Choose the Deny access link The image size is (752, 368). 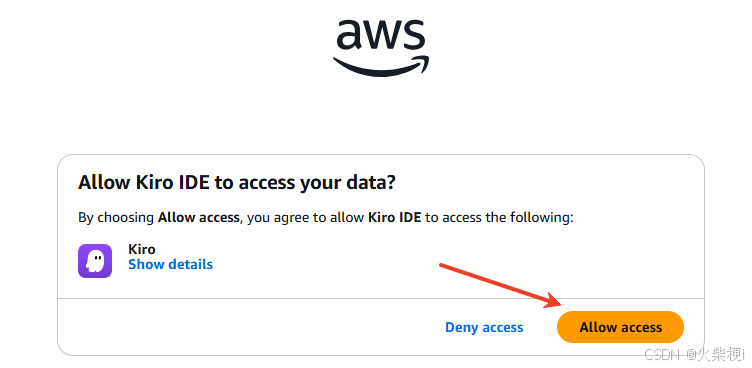pos(484,327)
